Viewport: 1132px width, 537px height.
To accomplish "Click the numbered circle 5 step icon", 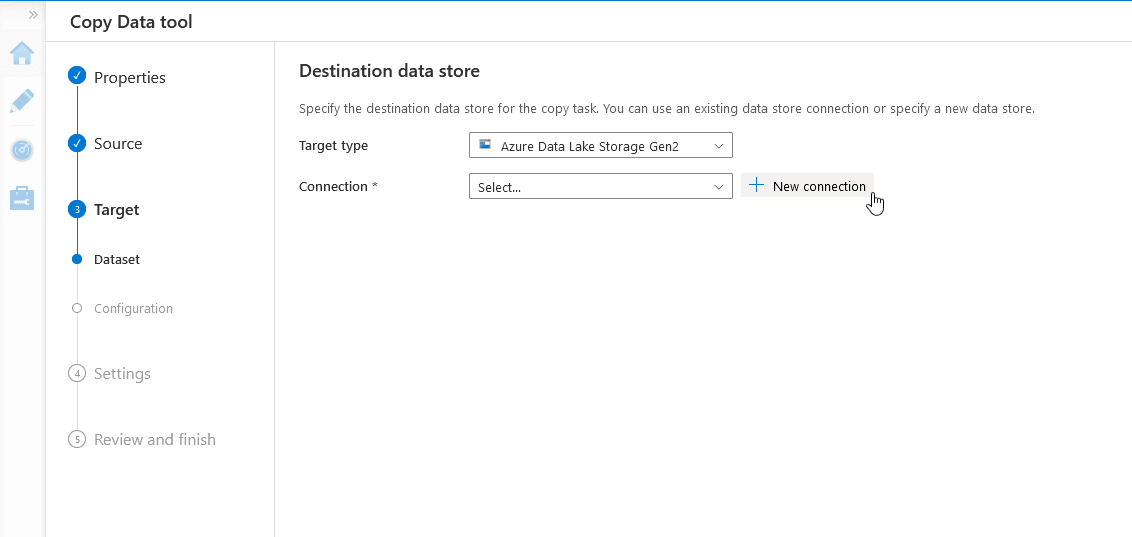I will [77, 440].
